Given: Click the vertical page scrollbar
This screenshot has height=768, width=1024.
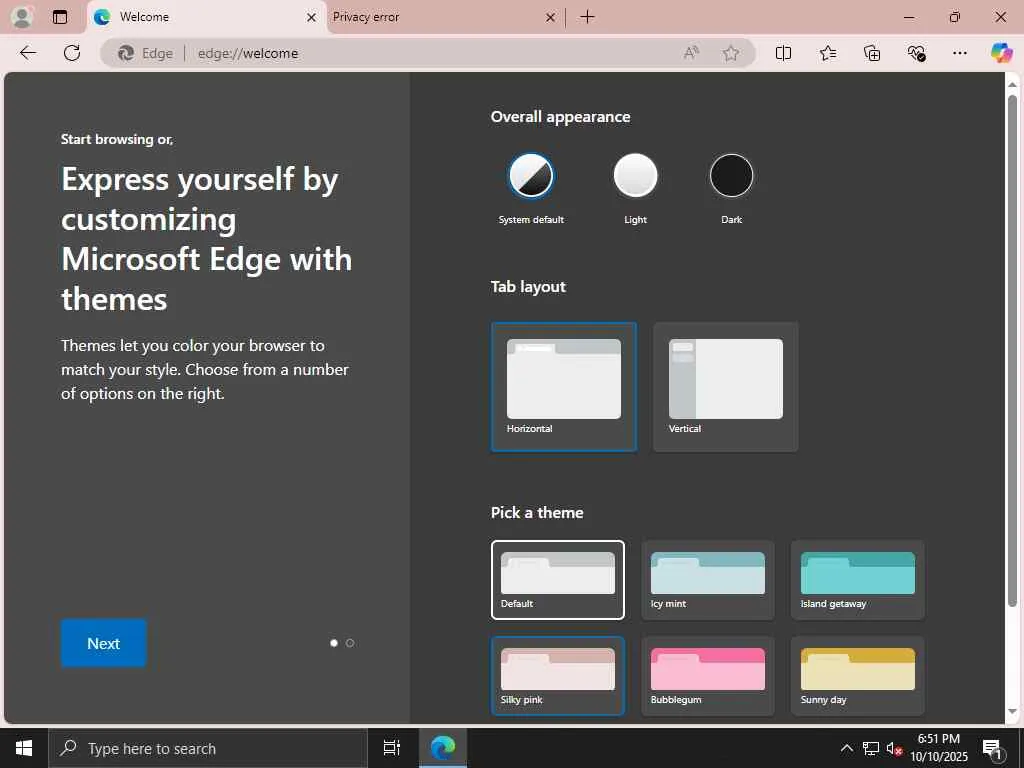Looking at the screenshot, I should point(1012,353).
